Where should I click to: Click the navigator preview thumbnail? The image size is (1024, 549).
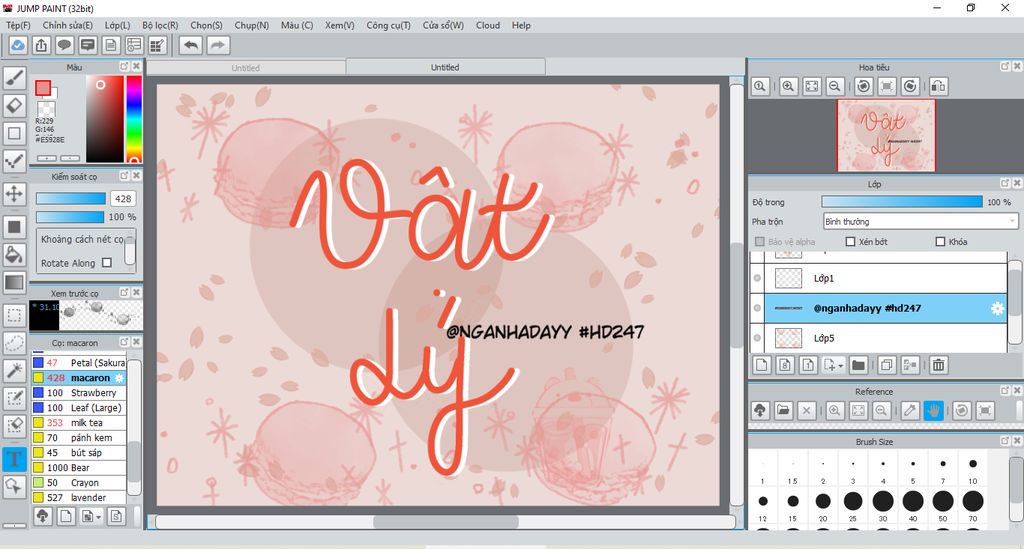click(886, 136)
